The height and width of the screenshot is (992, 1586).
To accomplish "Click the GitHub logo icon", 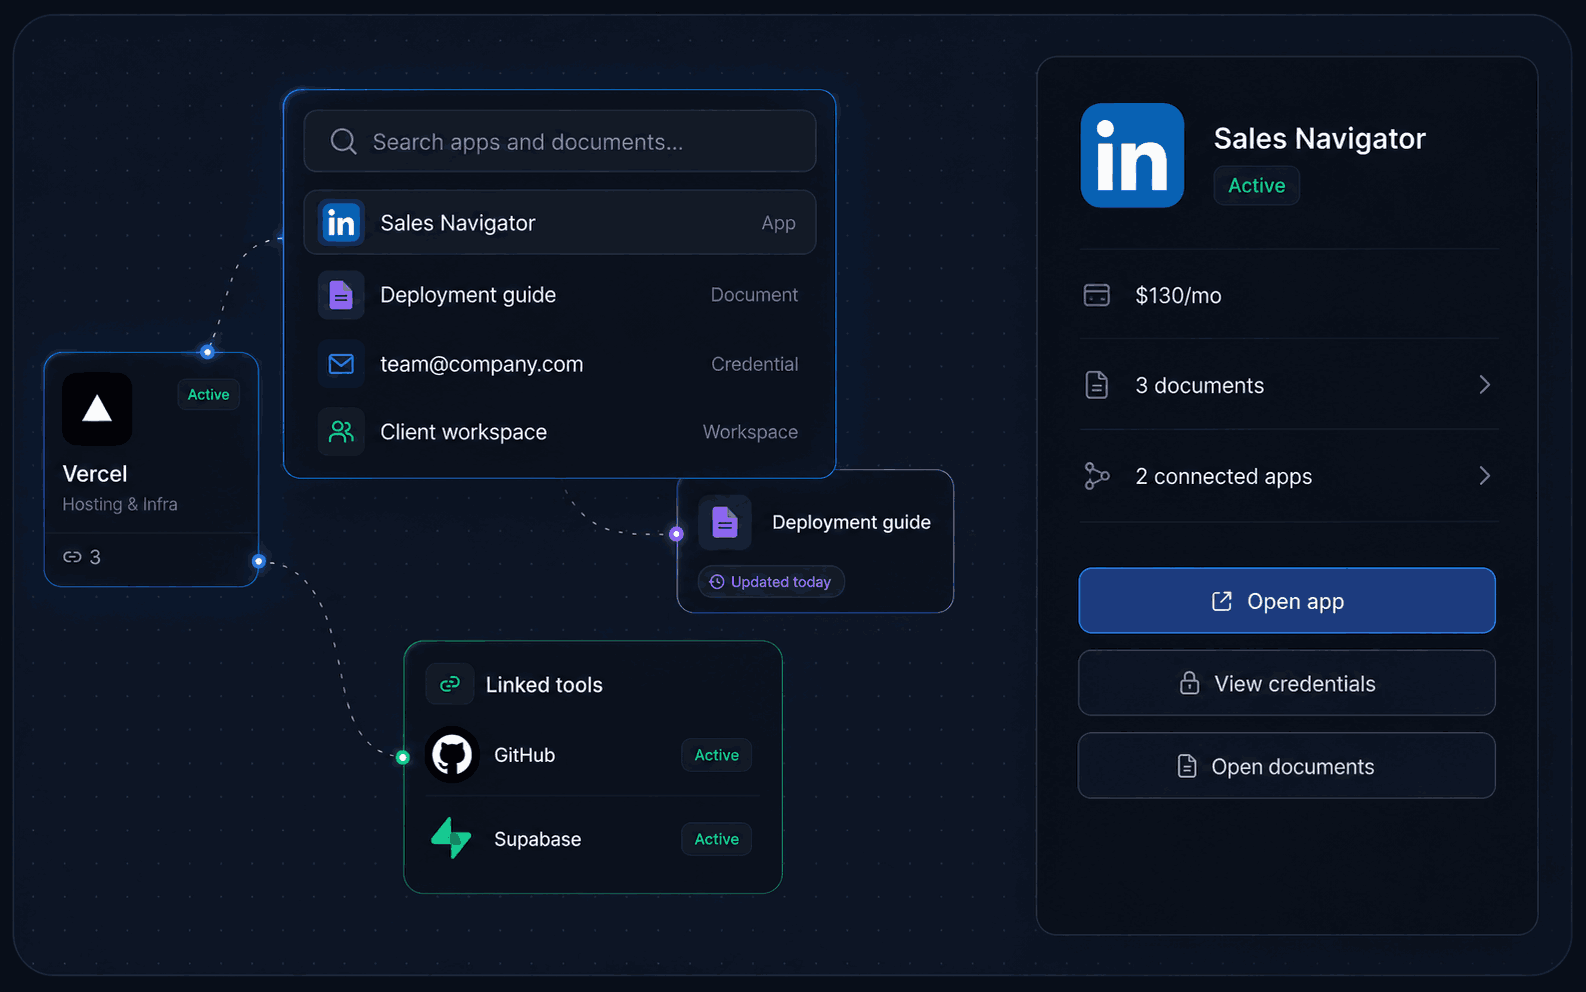I will pos(452,755).
